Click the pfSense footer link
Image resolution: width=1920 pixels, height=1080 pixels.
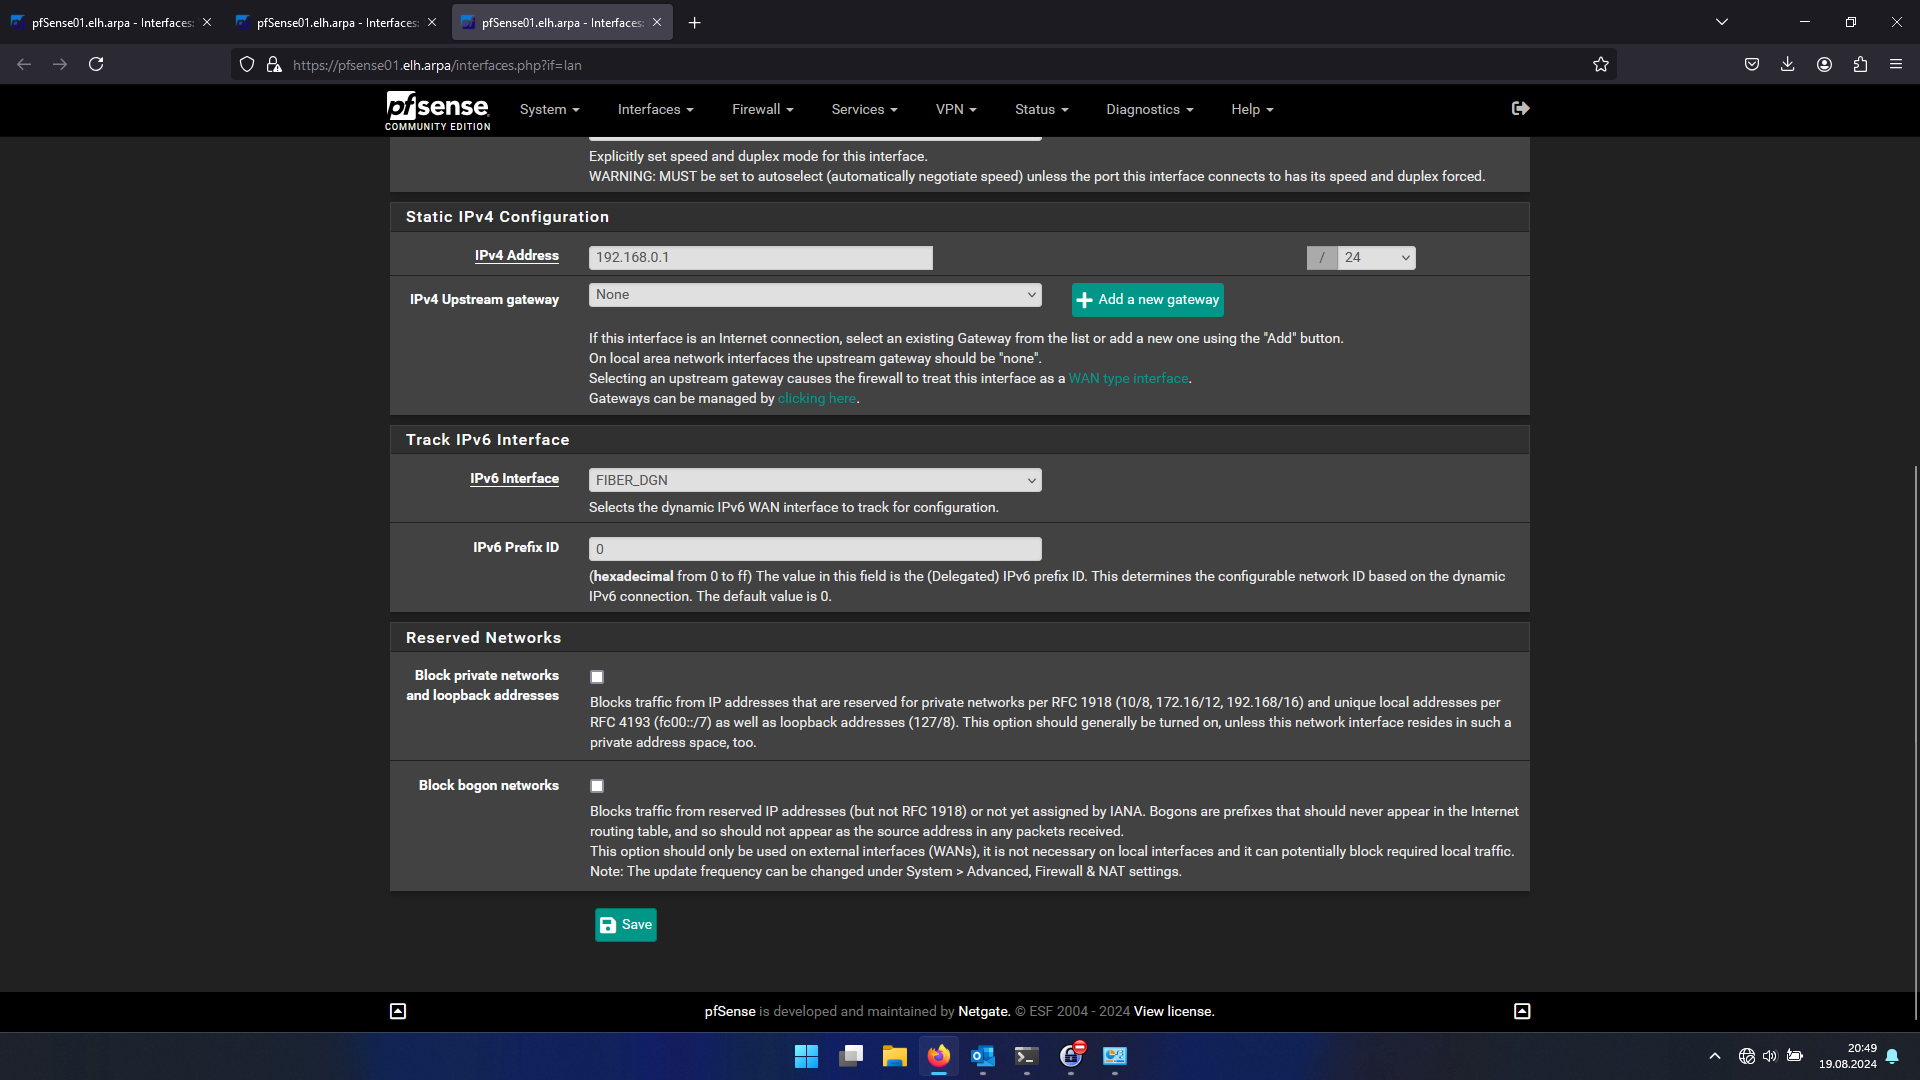[x=730, y=1012]
